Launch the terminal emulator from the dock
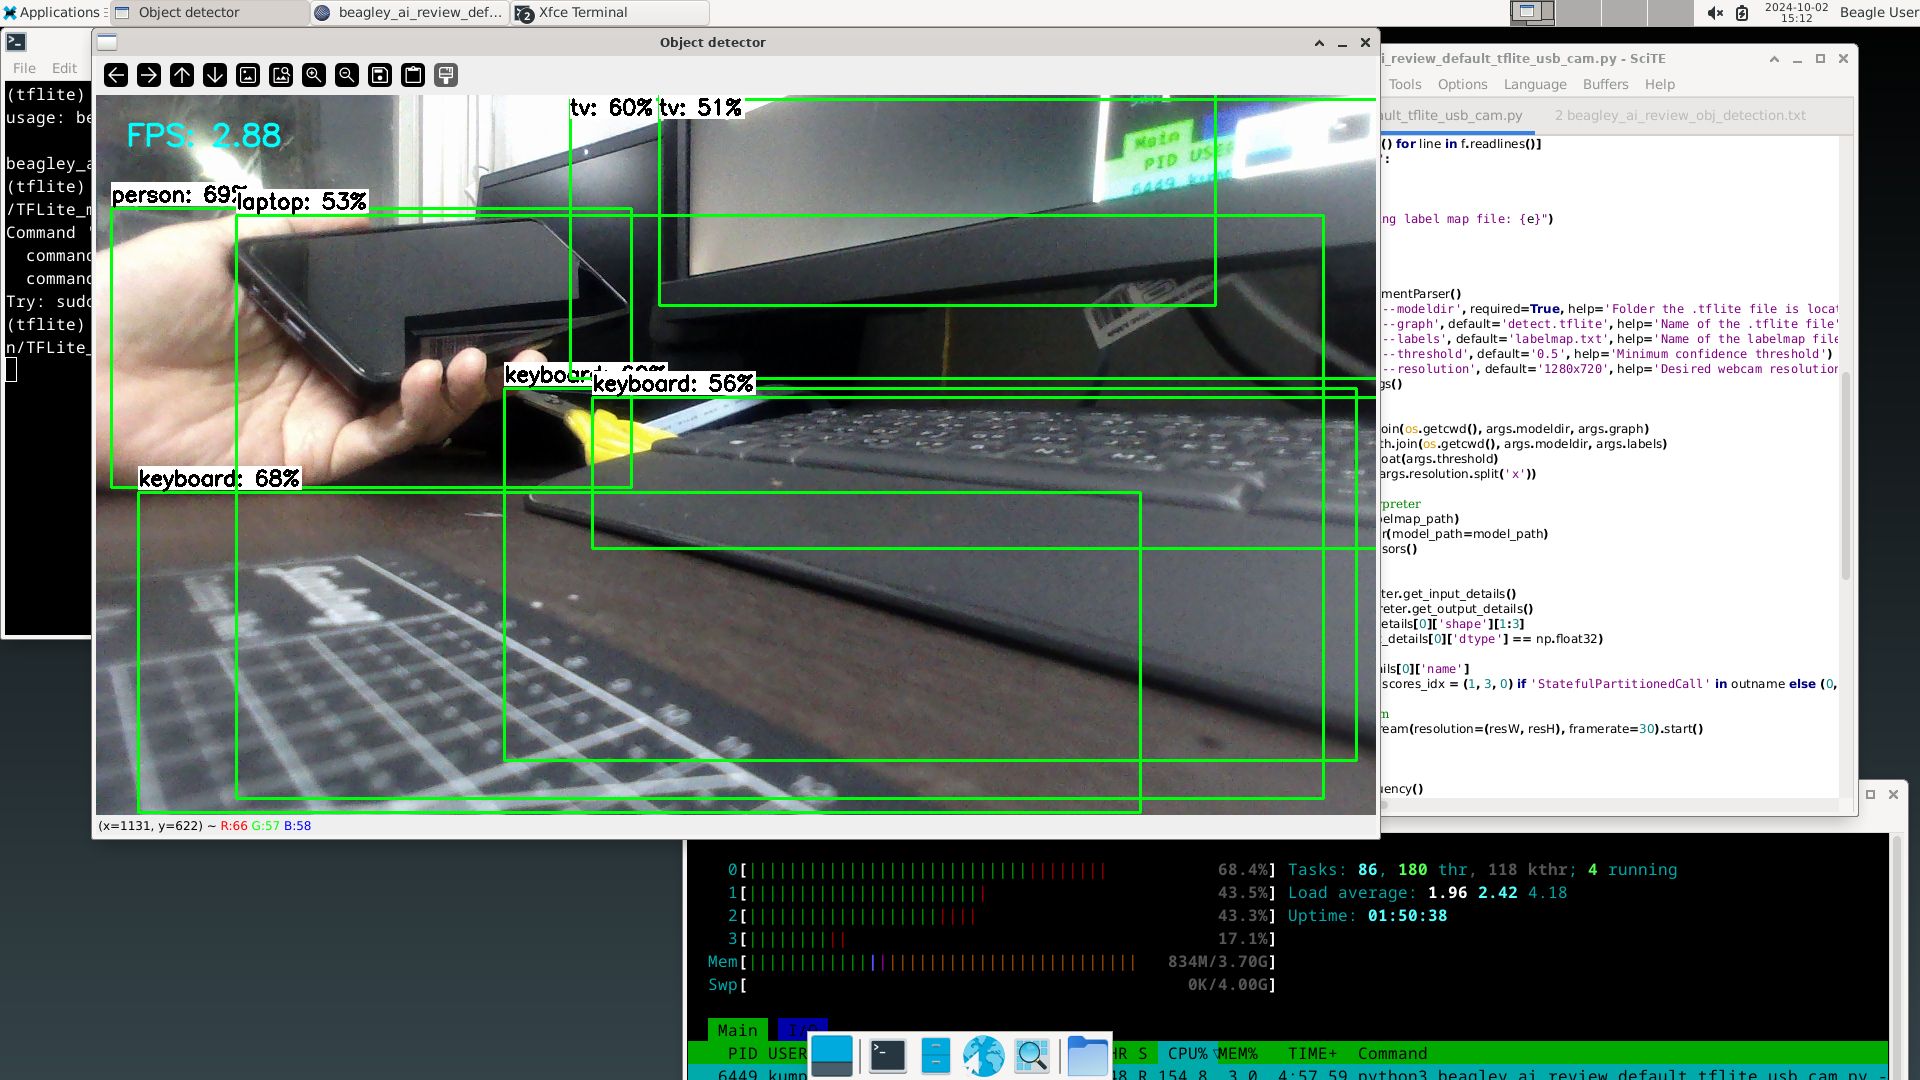1920x1080 pixels. [887, 1056]
